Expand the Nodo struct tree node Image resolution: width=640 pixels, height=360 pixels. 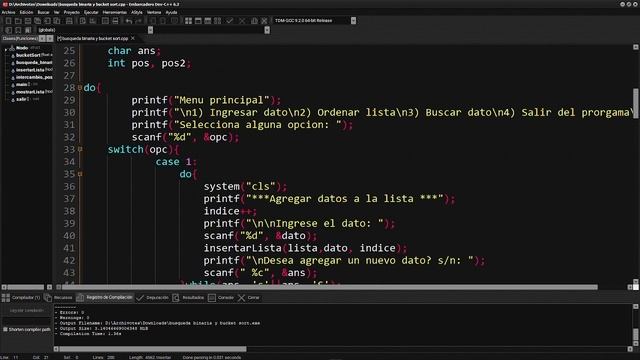point(6,49)
